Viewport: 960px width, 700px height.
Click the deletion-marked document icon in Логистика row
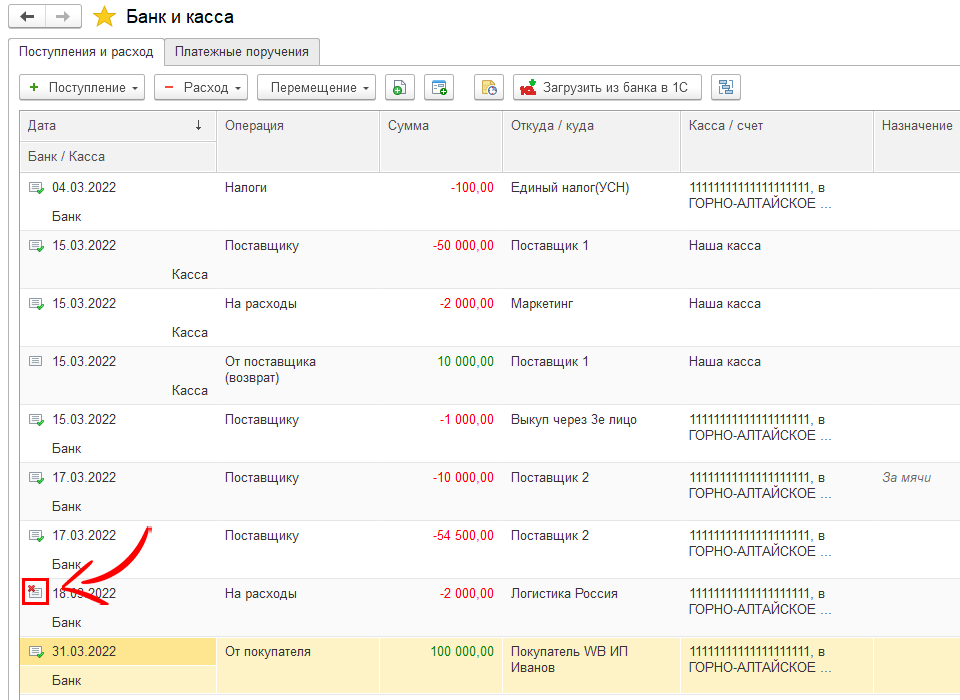tap(36, 592)
